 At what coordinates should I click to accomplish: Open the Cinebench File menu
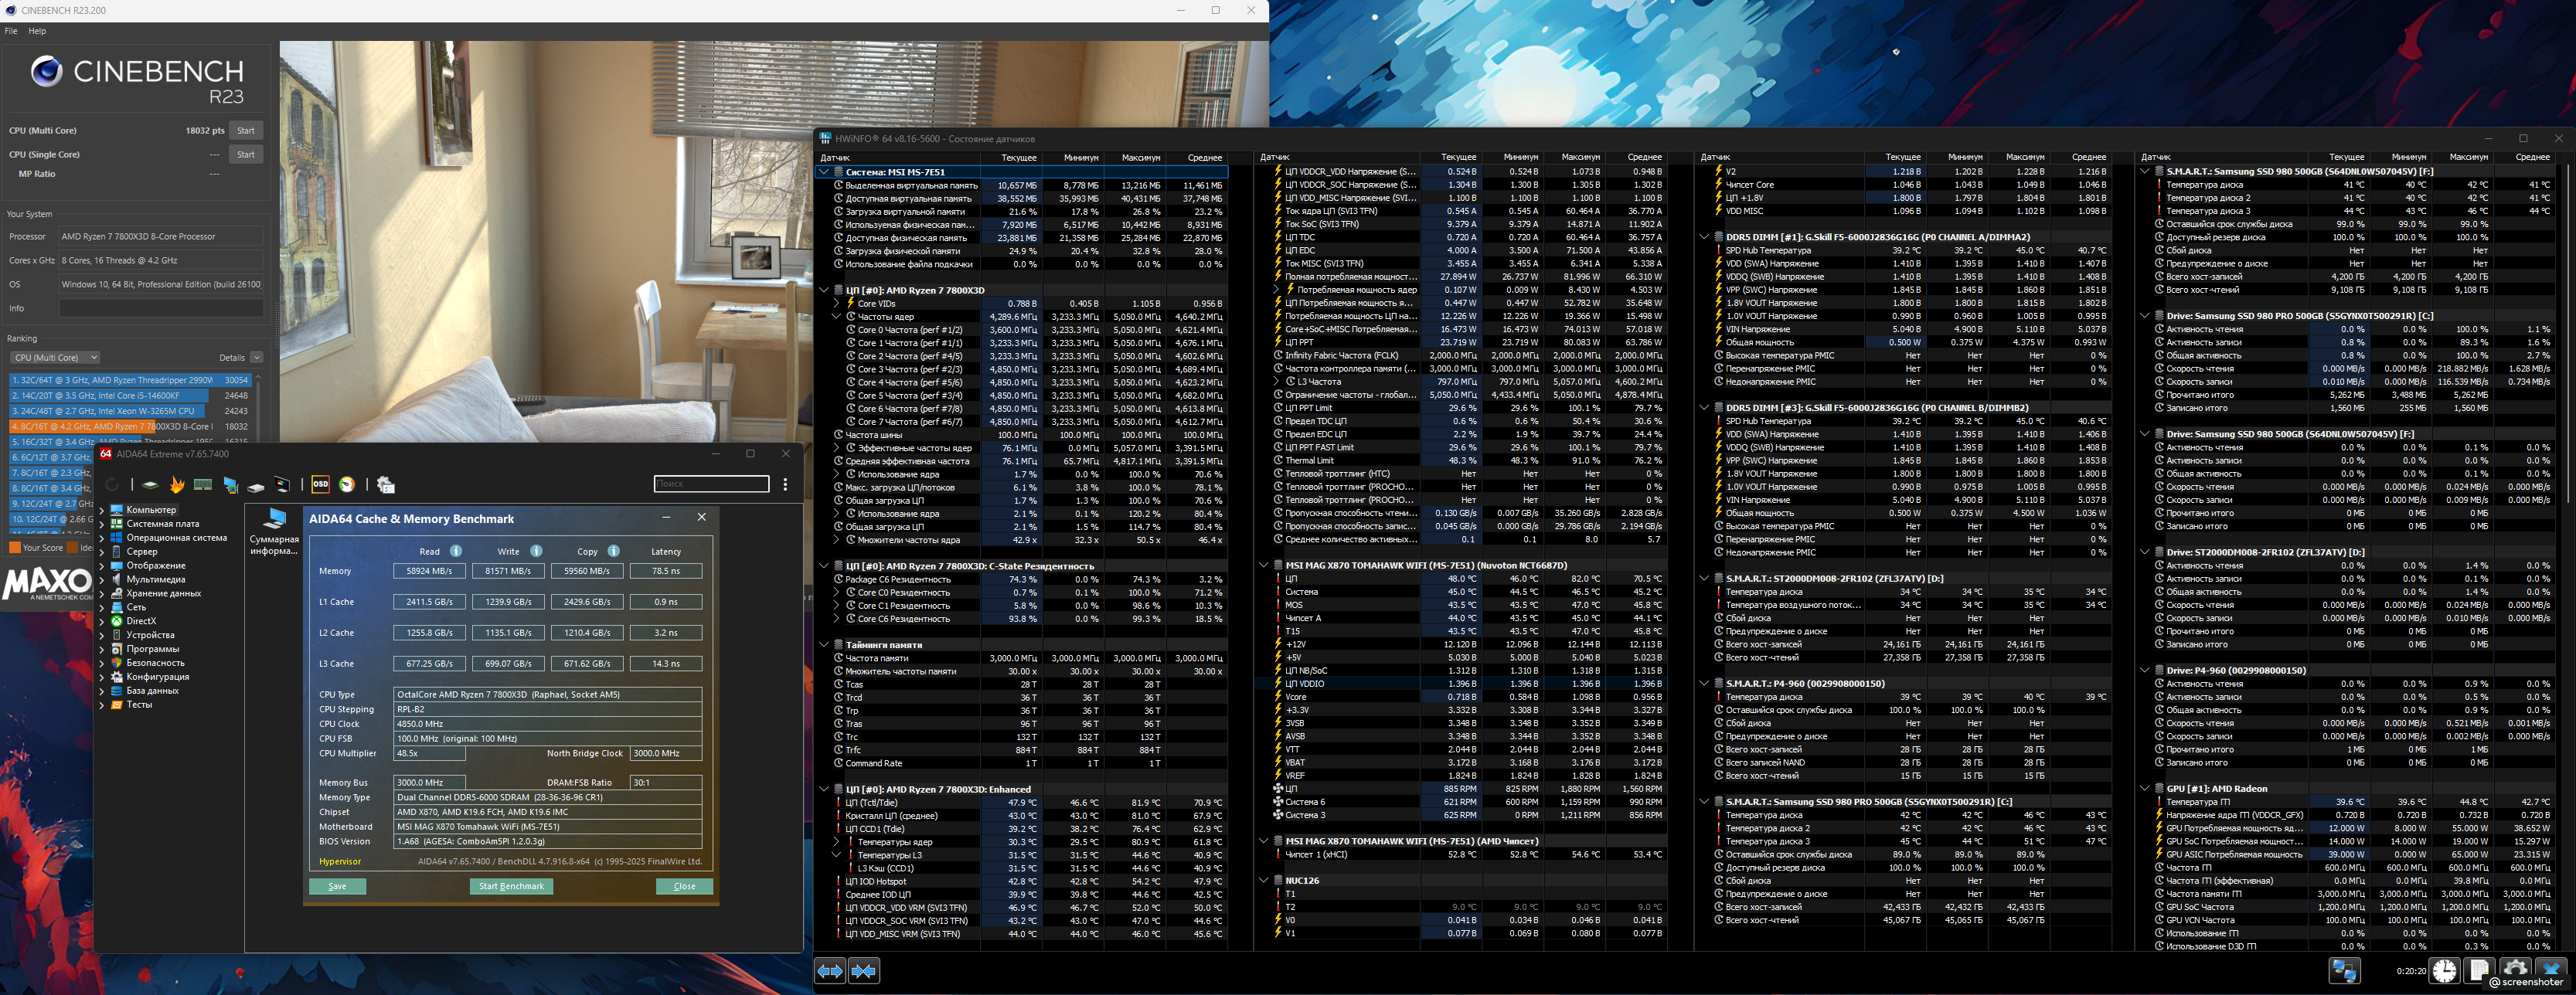point(11,31)
